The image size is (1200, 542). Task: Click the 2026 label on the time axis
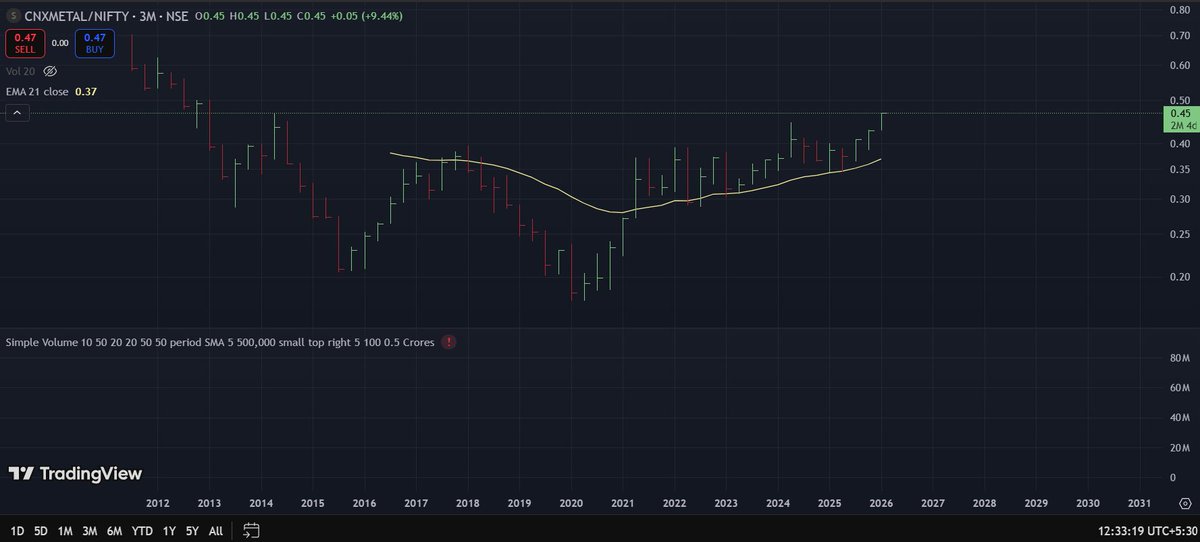point(880,503)
